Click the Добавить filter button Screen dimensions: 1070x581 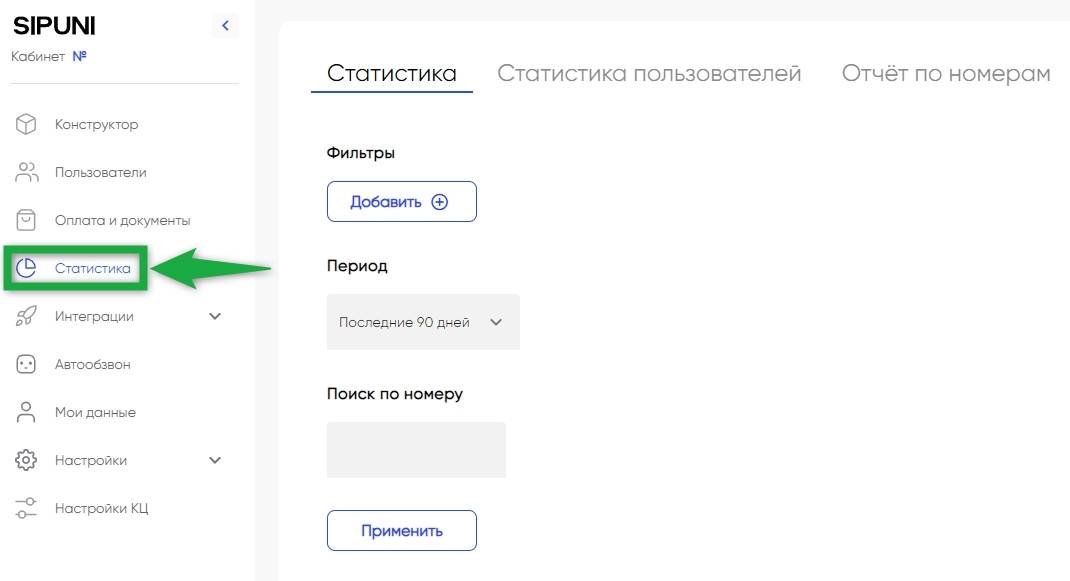pos(402,201)
